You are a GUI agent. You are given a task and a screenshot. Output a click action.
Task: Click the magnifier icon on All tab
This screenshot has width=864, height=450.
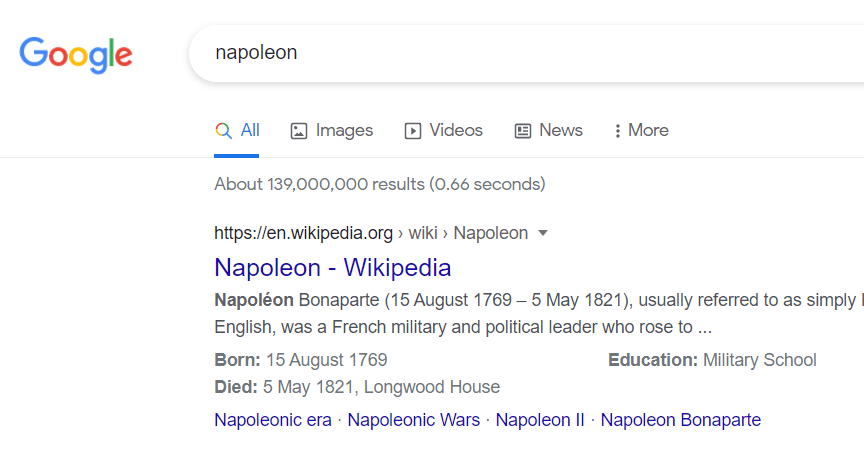click(223, 131)
